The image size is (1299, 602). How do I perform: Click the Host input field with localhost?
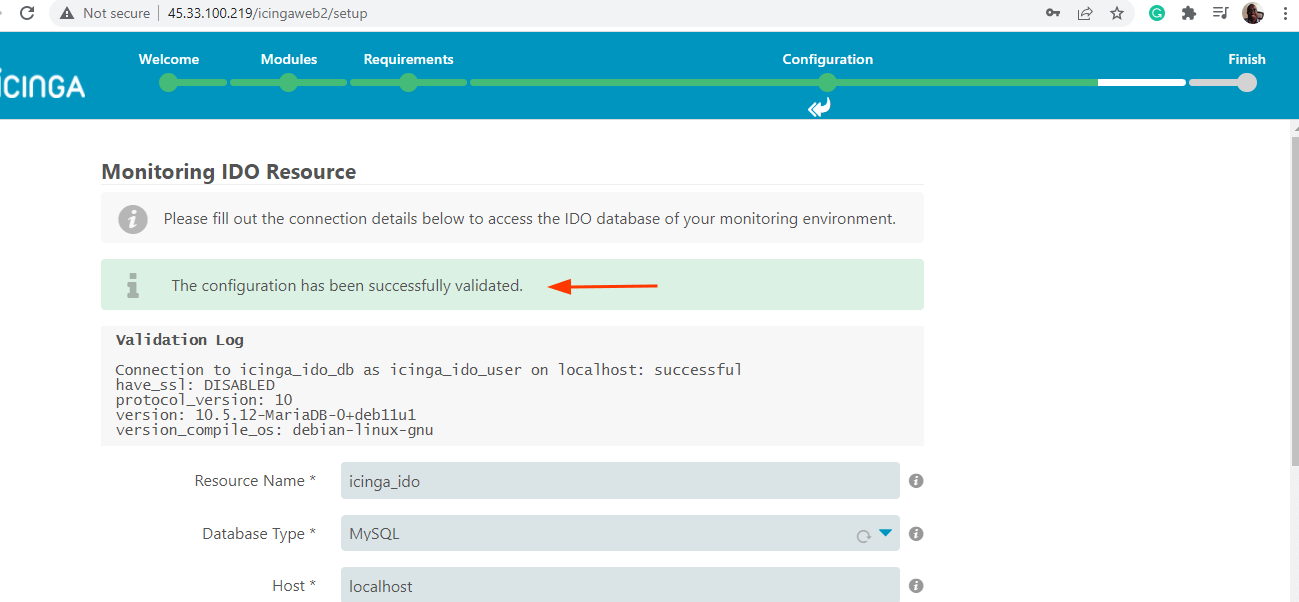pyautogui.click(x=619, y=586)
